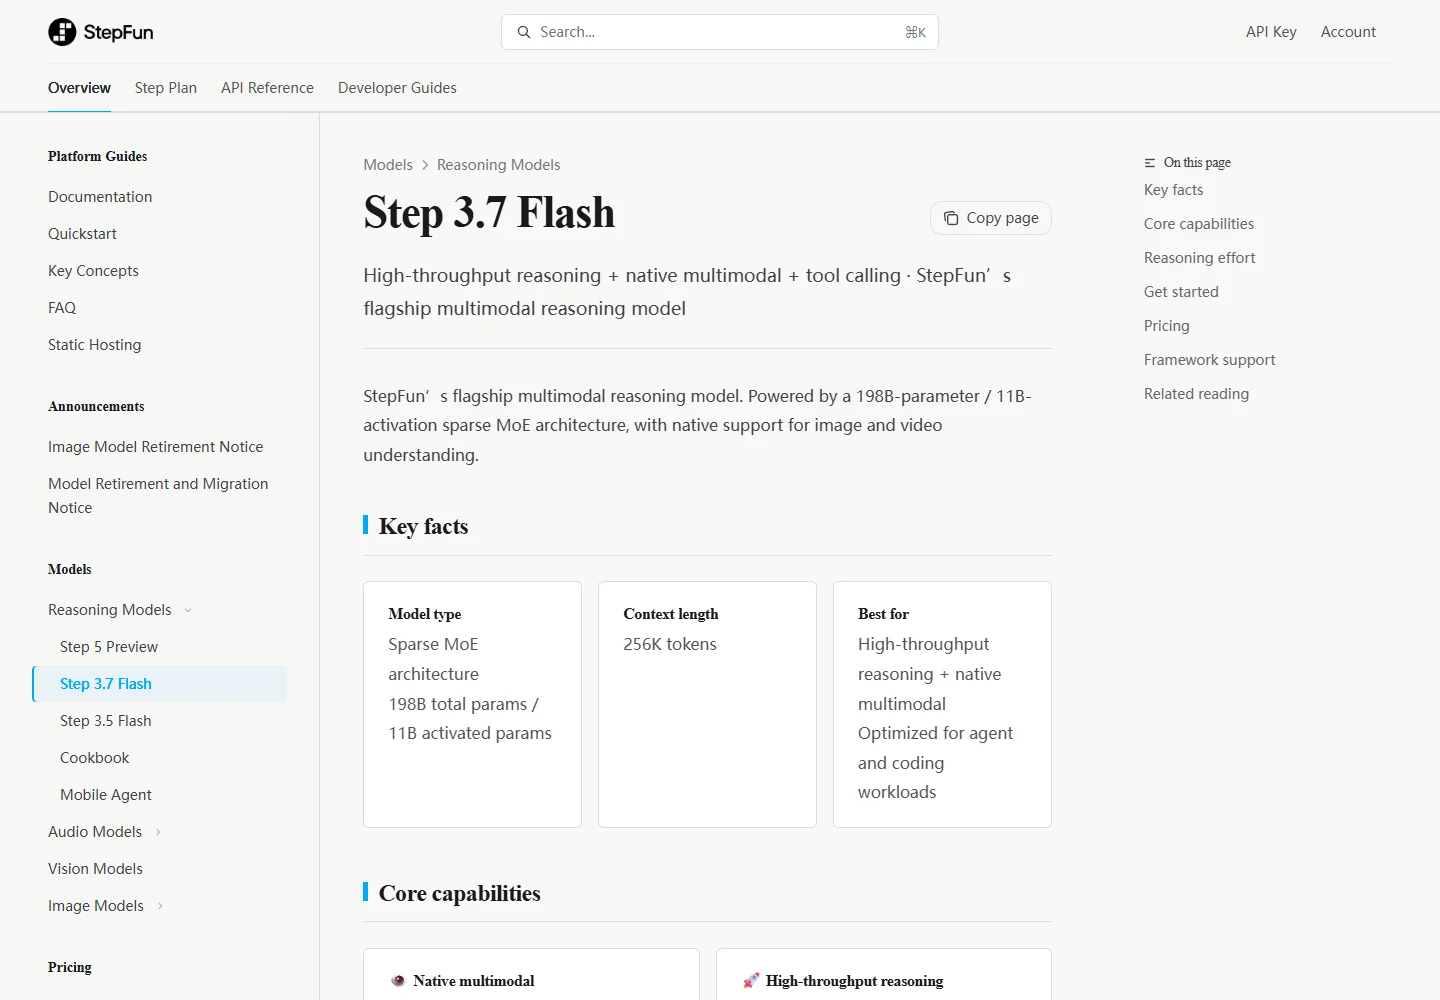Click the Announcements sidebar heading
This screenshot has width=1440, height=1000.
coord(96,407)
